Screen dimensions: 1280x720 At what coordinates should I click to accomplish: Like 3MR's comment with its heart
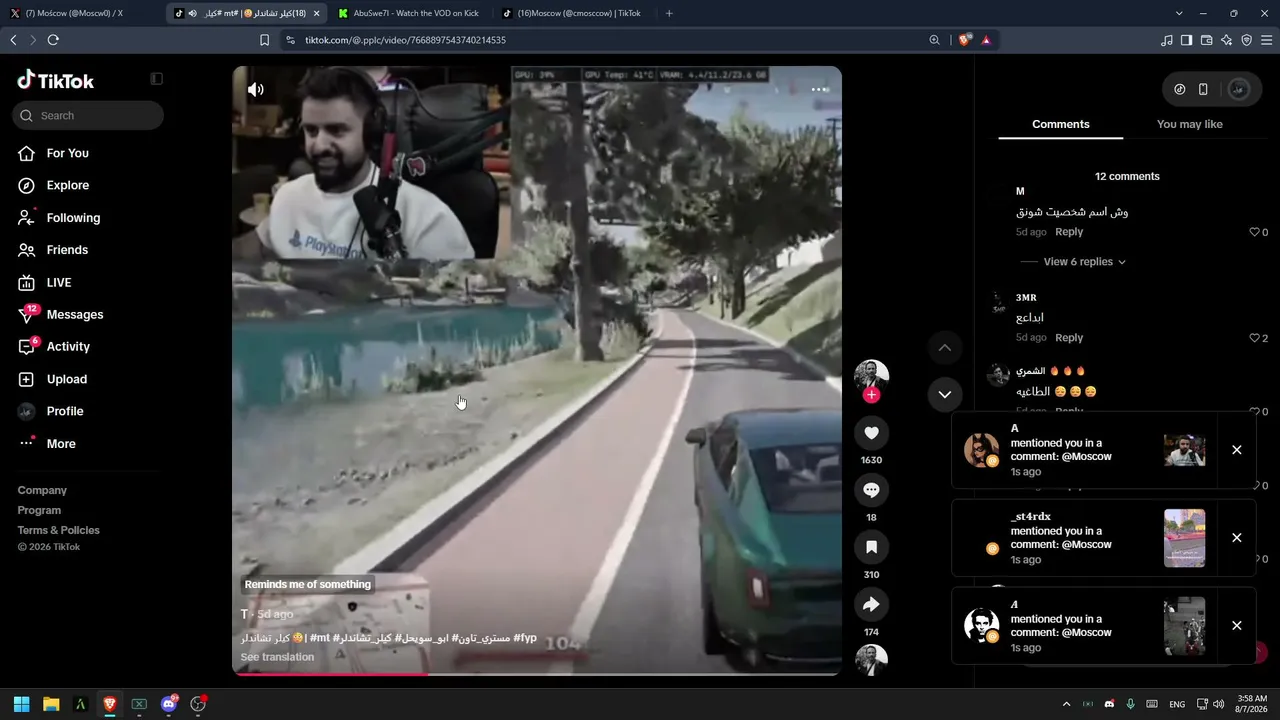[1255, 338]
